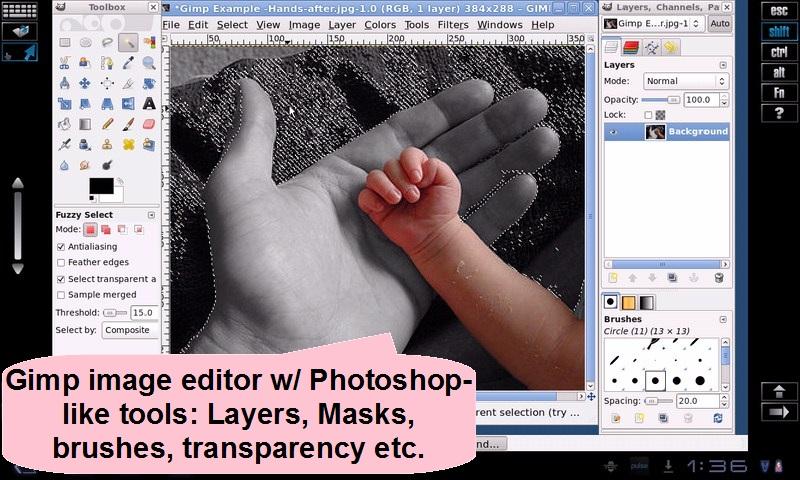This screenshot has height=480, width=800.
Task: Select the Flip tool
Action: [x=128, y=104]
